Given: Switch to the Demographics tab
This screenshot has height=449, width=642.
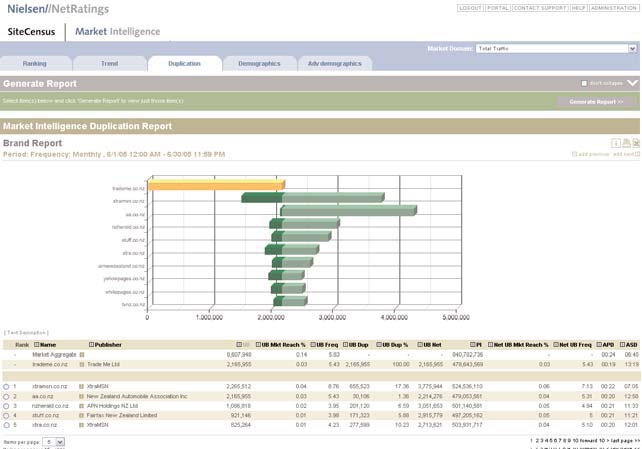Looking at the screenshot, I should click(259, 63).
